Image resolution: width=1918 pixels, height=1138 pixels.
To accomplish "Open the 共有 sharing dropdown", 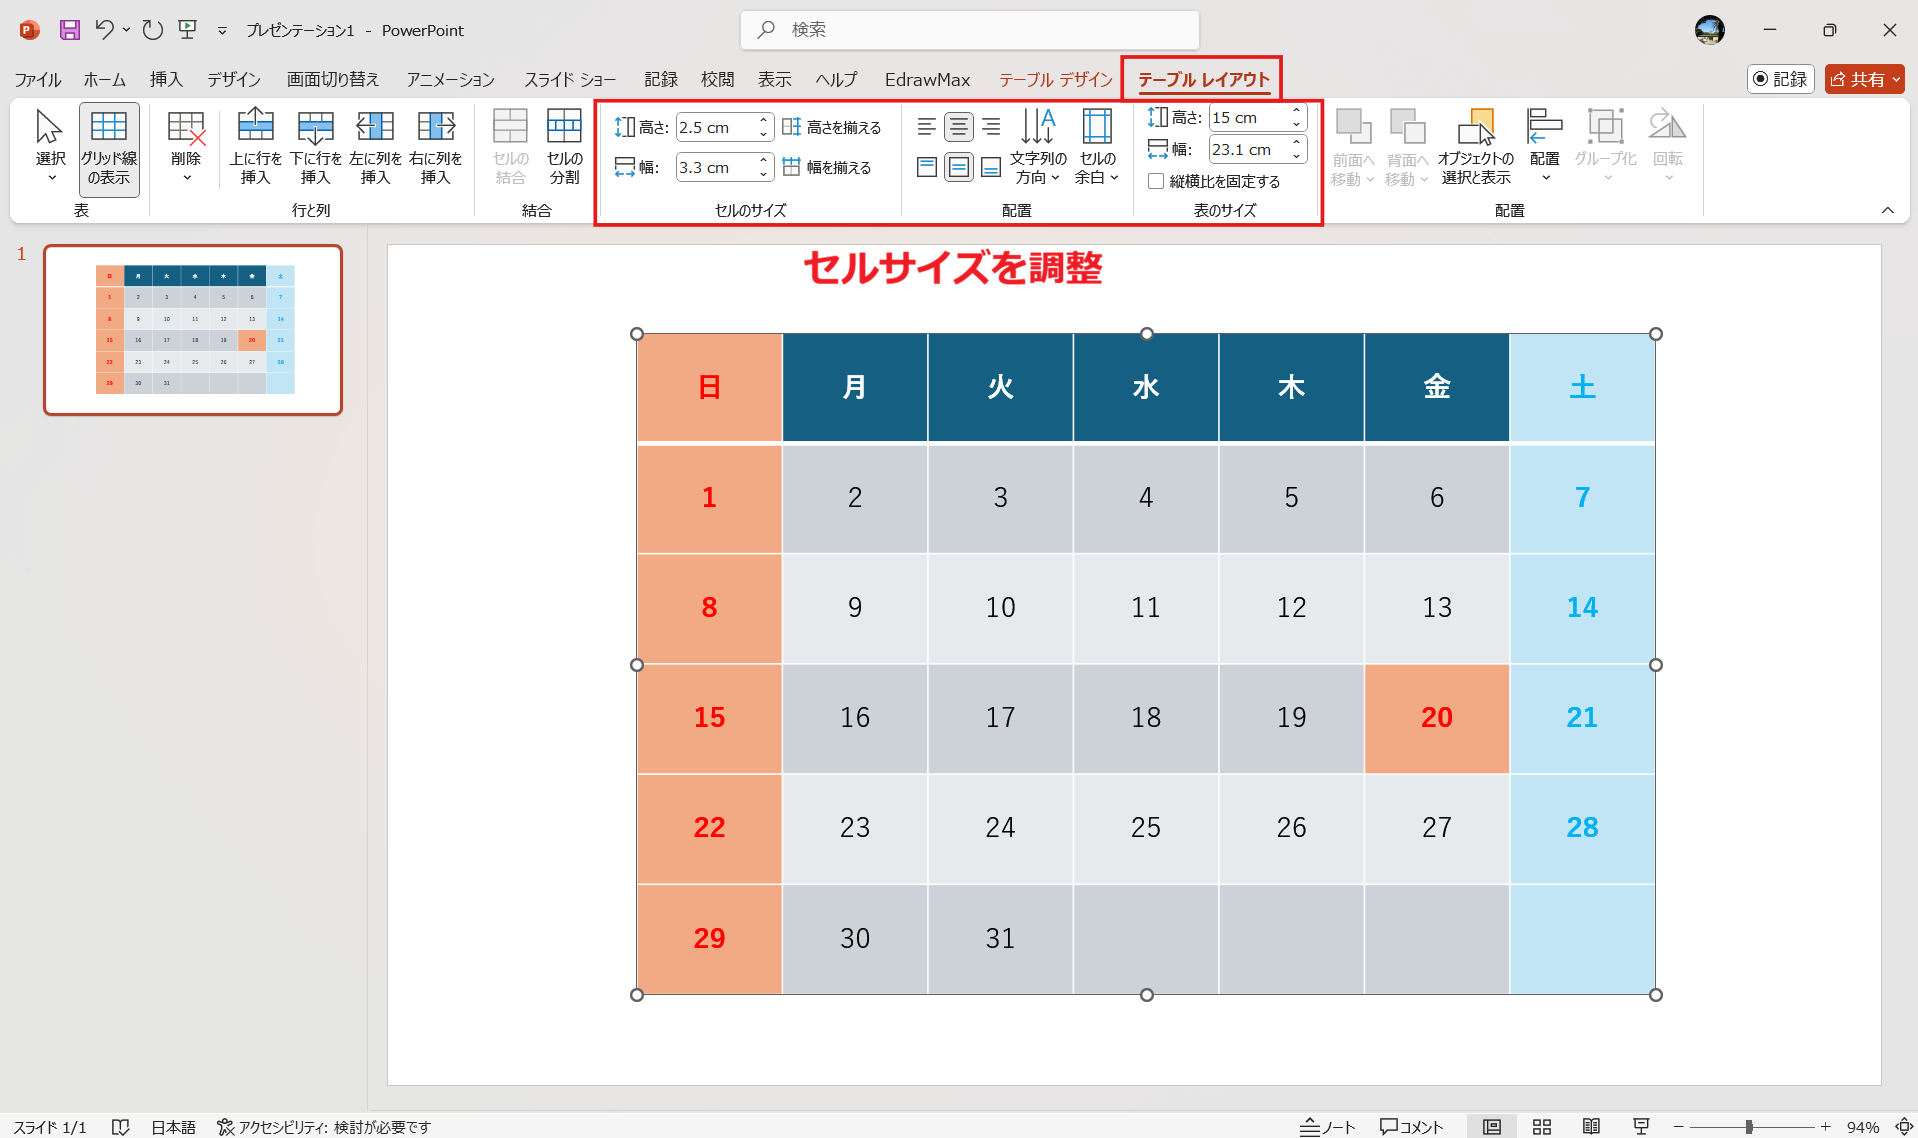I will [1863, 79].
